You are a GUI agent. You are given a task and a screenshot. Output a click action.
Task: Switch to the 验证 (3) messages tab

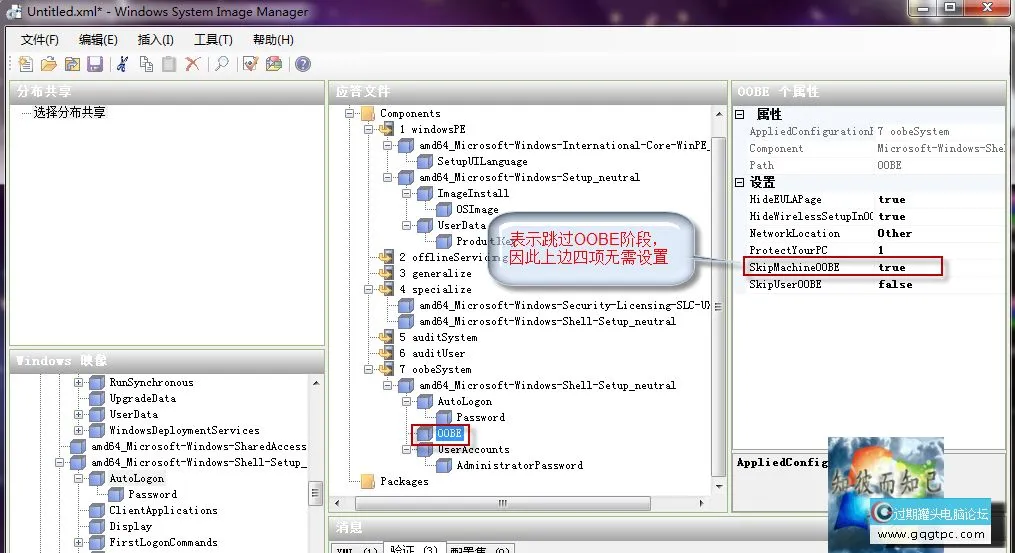click(414, 548)
